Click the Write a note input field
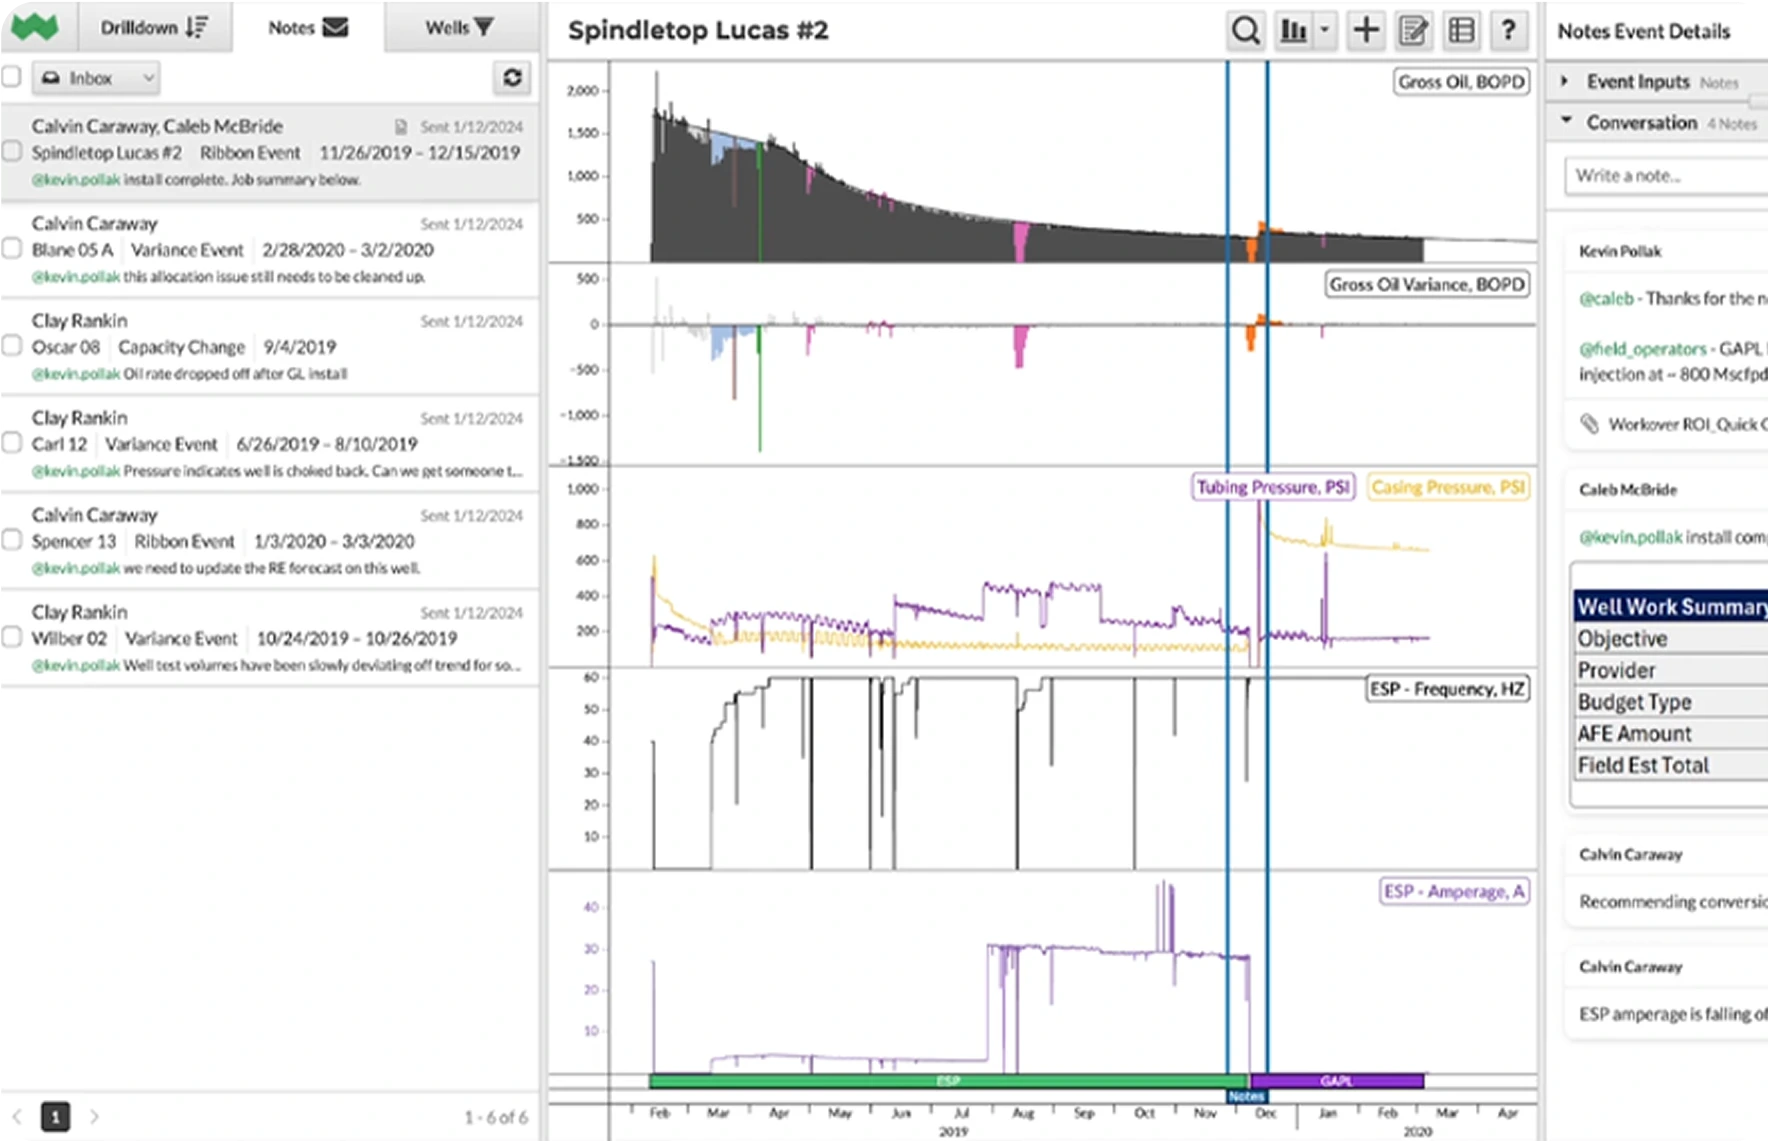 tap(1664, 176)
